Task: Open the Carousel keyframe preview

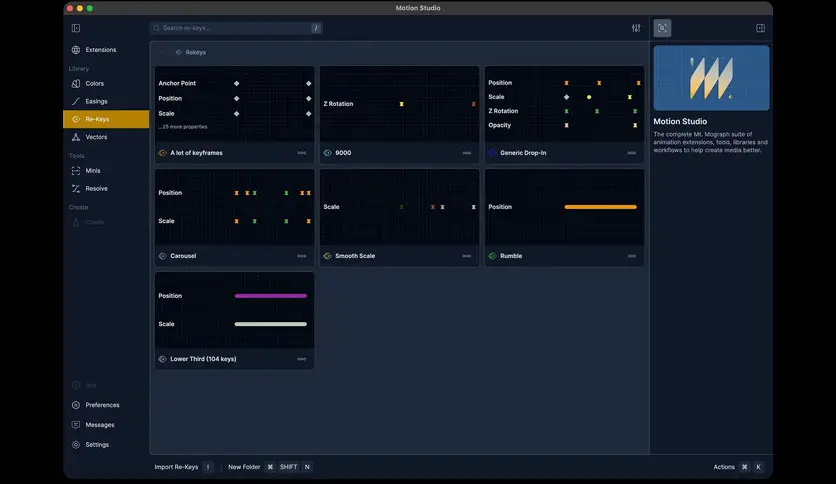Action: pyautogui.click(x=235, y=207)
